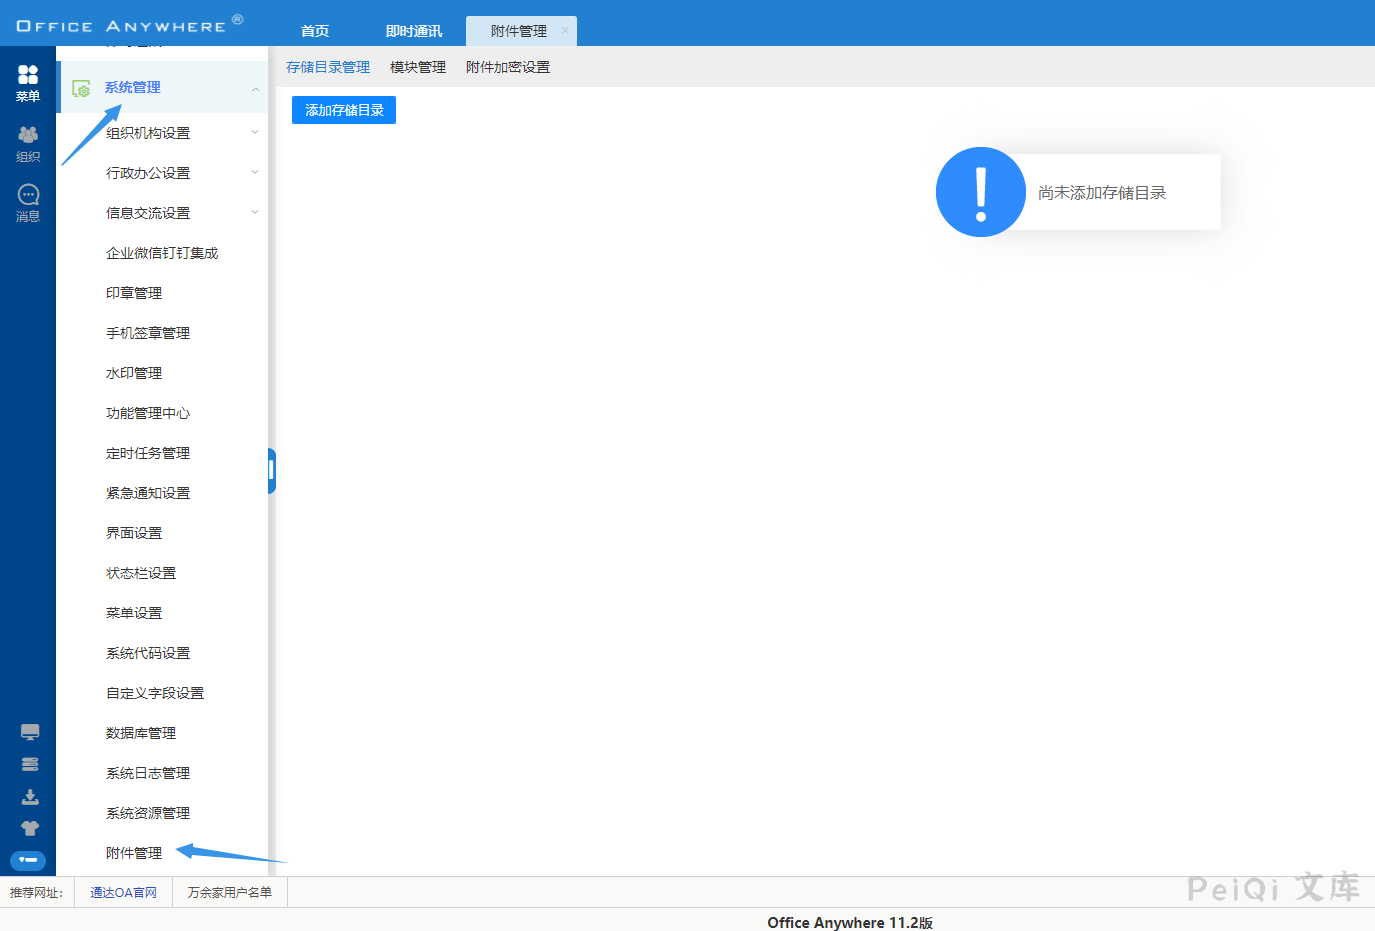Click the 添加存储目录 button
Image resolution: width=1375 pixels, height=931 pixels.
click(344, 110)
